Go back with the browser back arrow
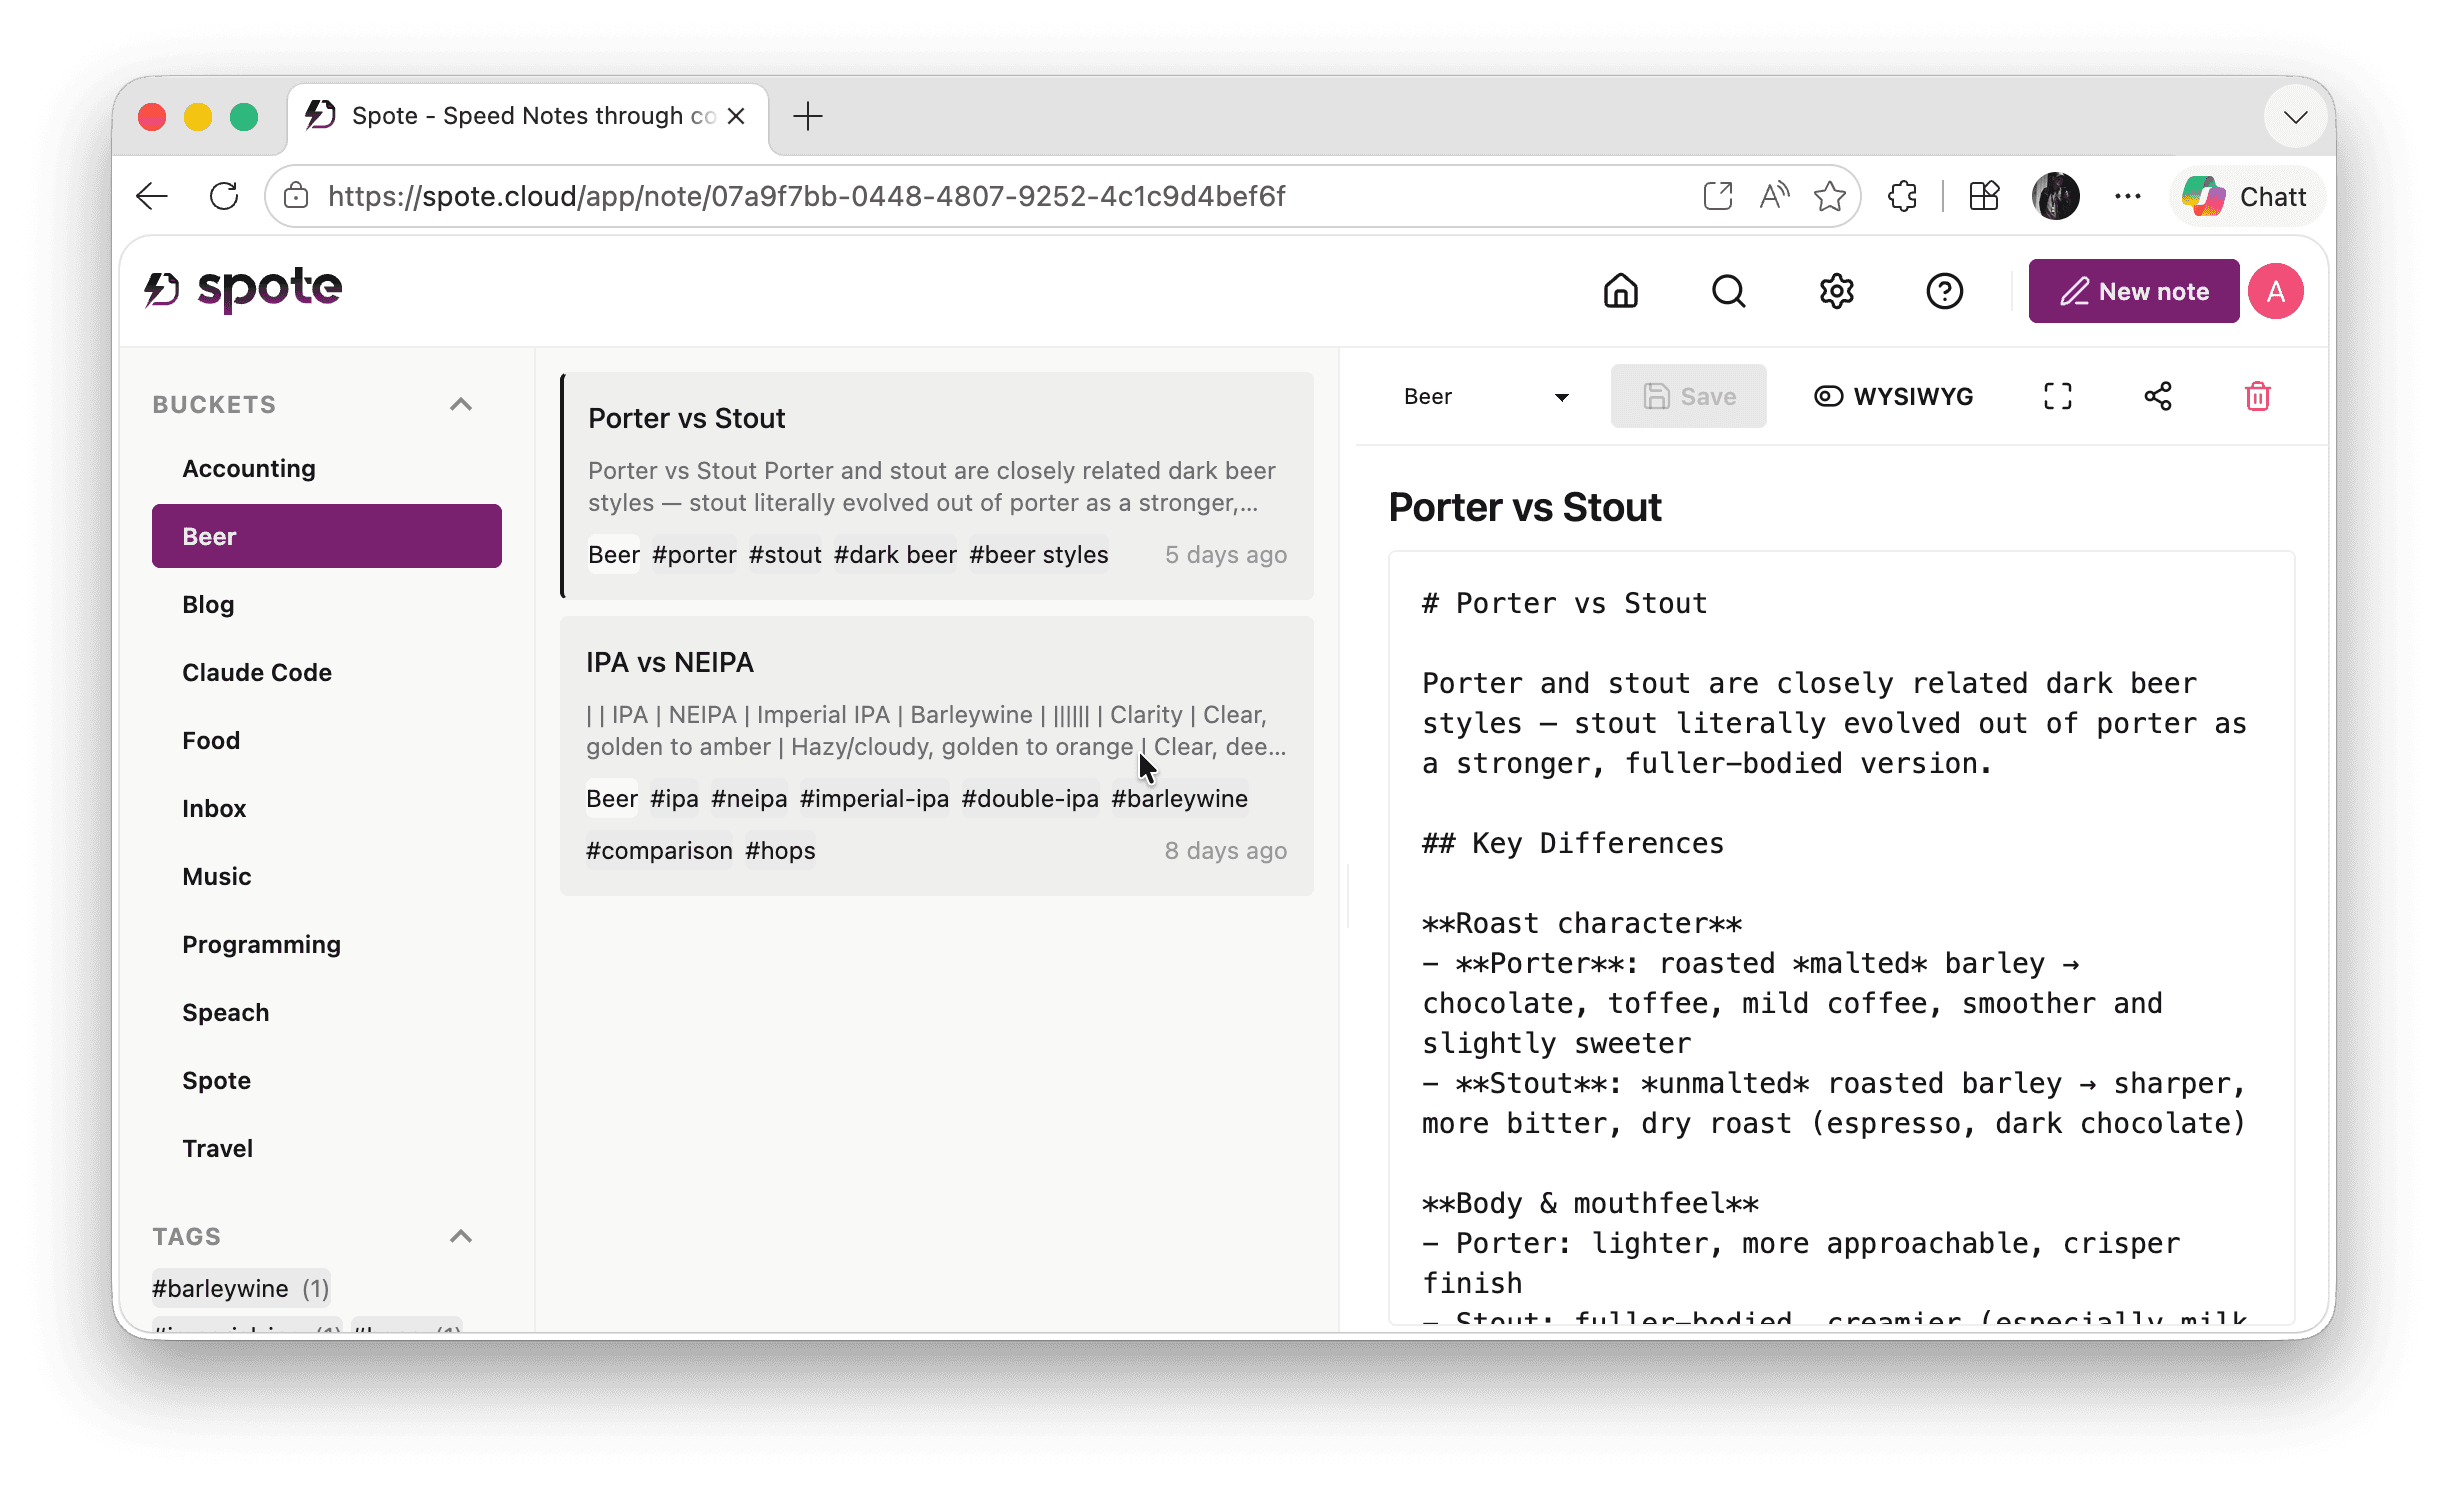This screenshot has width=2448, height=1488. pyautogui.click(x=152, y=196)
